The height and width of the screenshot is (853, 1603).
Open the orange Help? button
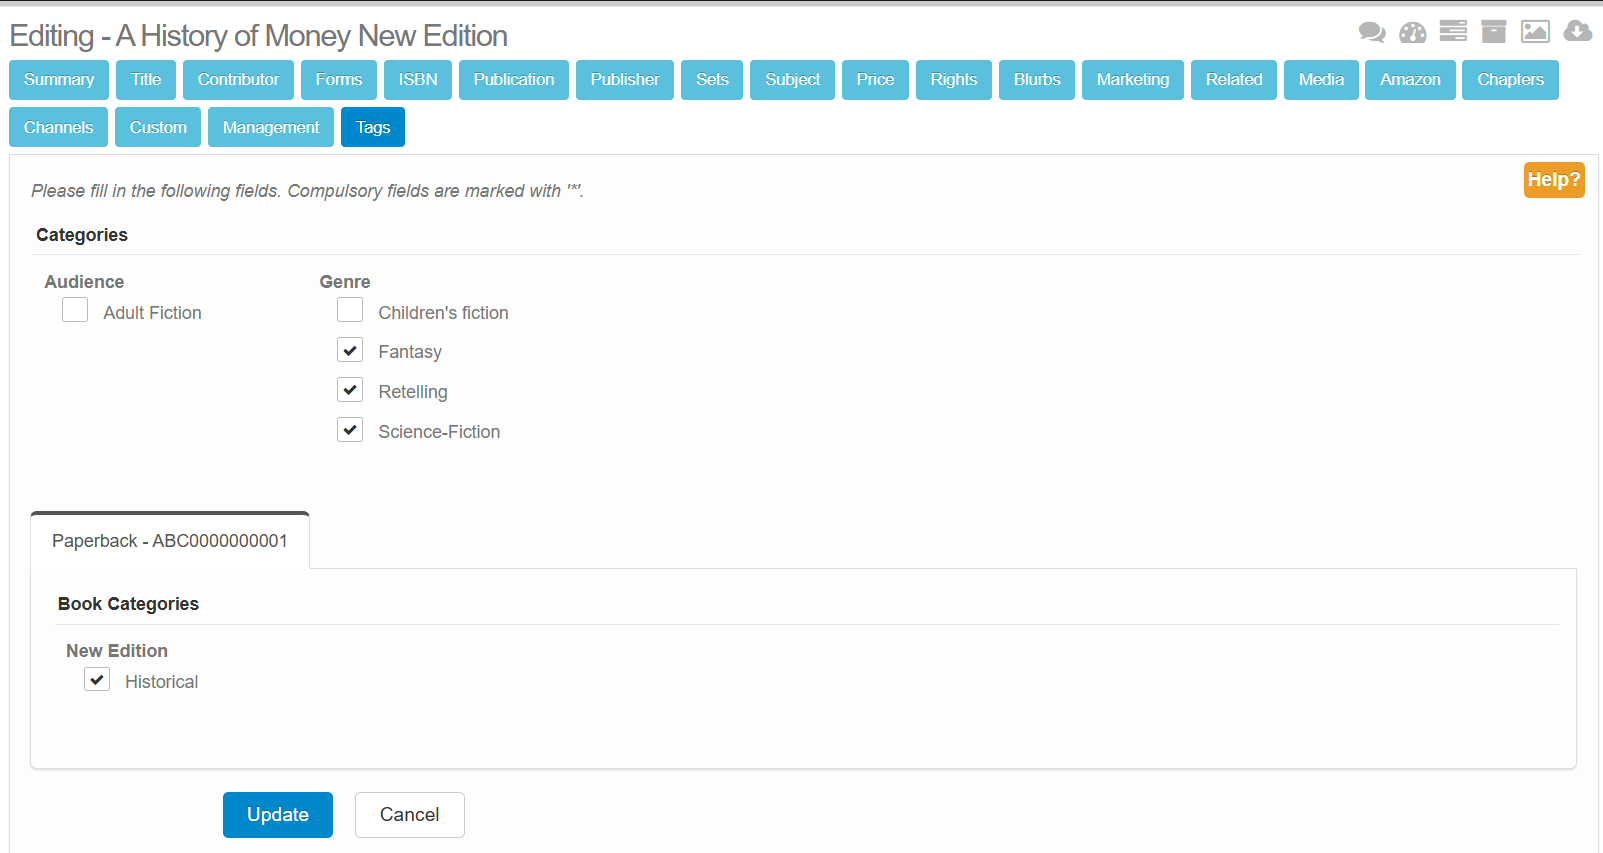tap(1553, 180)
